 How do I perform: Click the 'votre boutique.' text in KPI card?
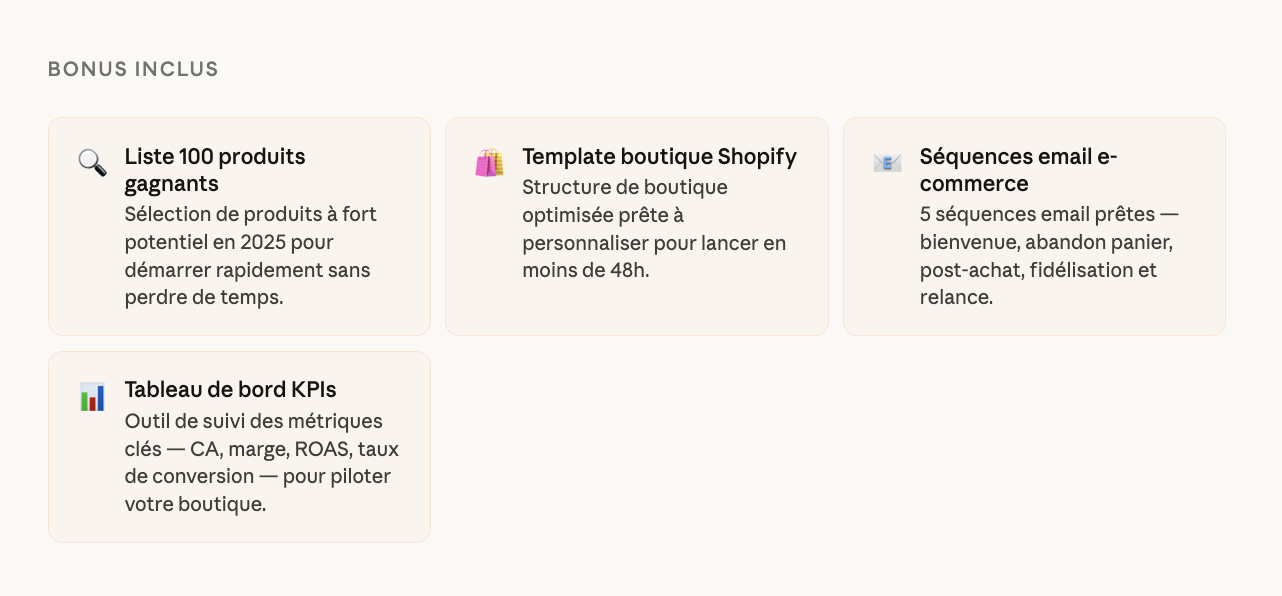pyautogui.click(x=195, y=504)
